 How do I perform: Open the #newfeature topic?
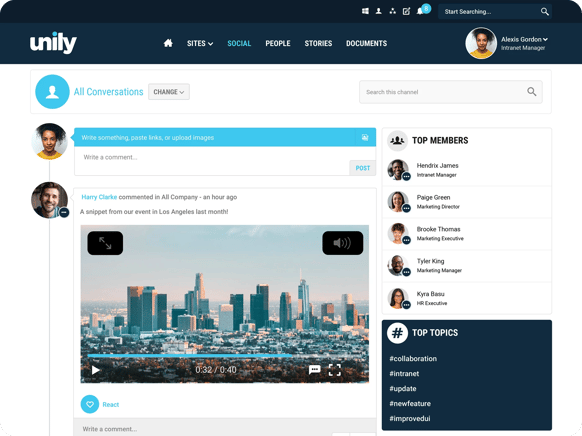tap(410, 403)
